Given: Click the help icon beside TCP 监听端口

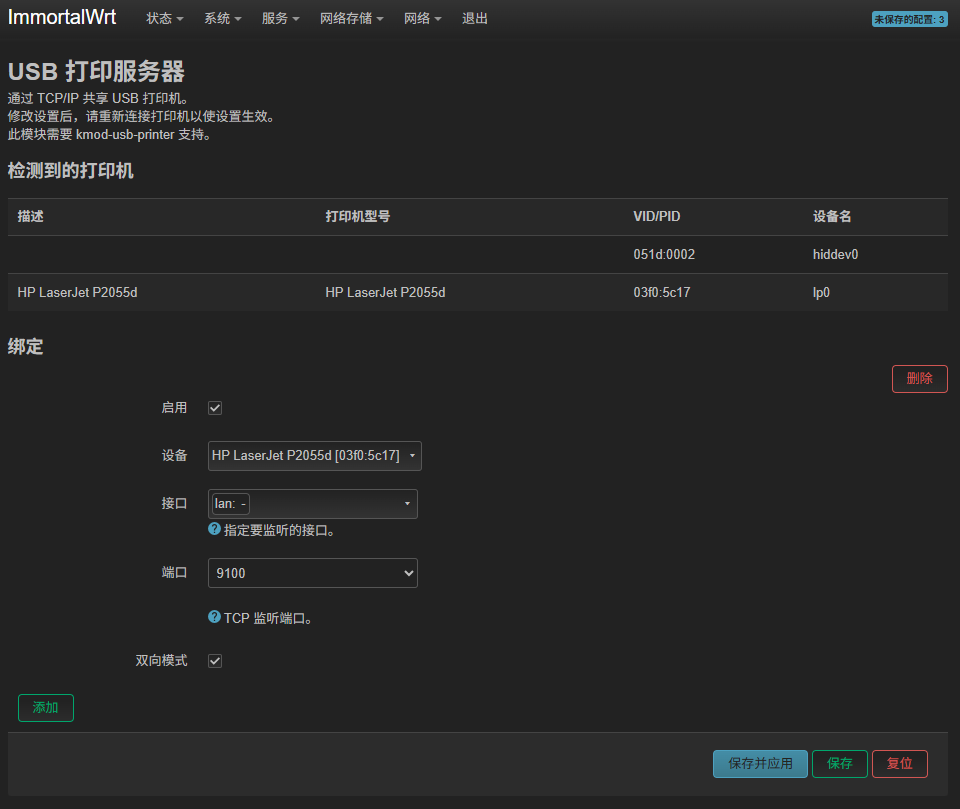Looking at the screenshot, I should click(214, 617).
